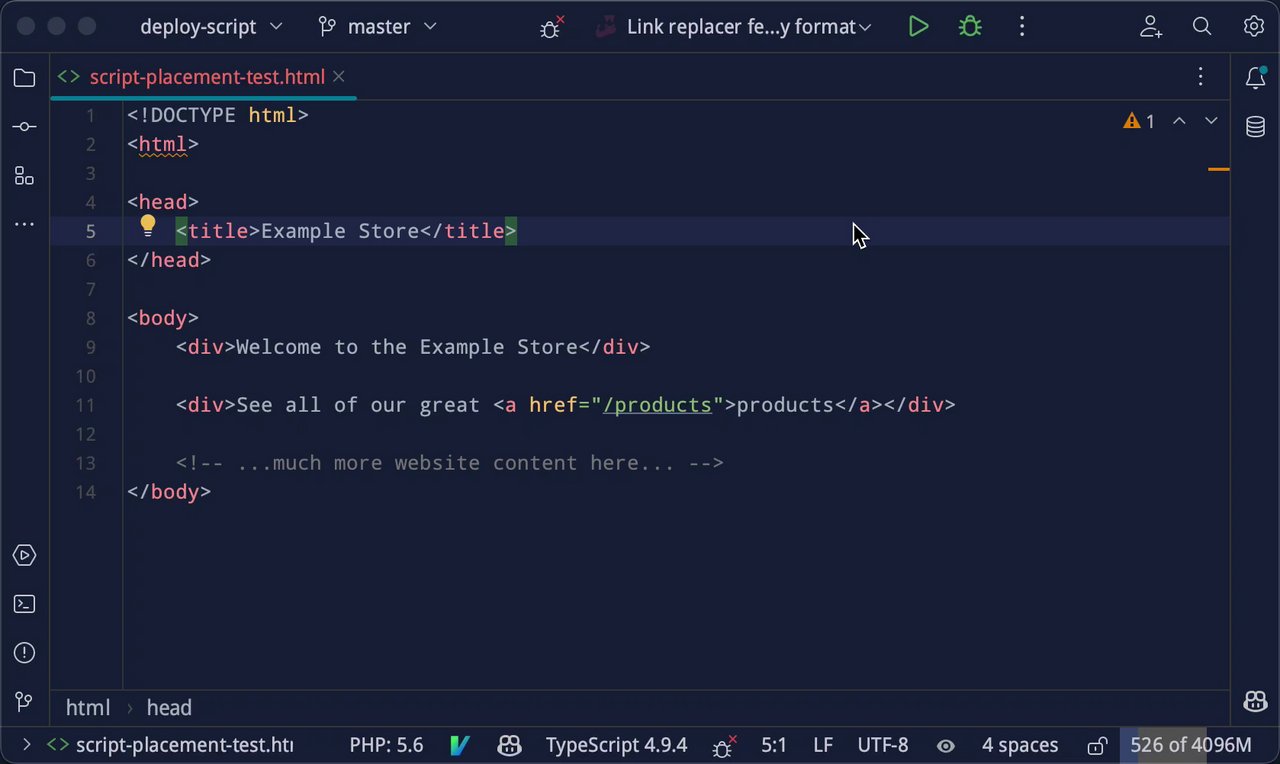Open the Commit tool window
The height and width of the screenshot is (764, 1280).
click(24, 127)
